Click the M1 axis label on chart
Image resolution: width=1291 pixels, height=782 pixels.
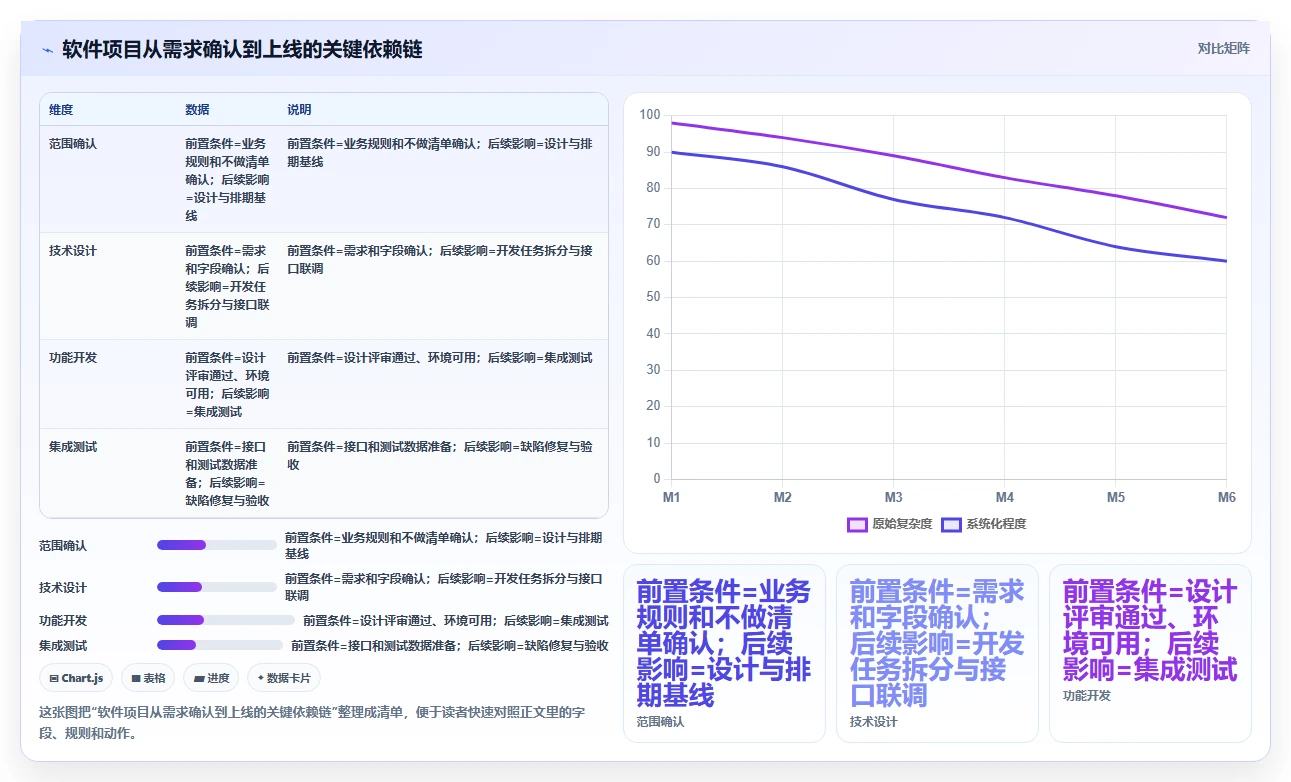[x=671, y=498]
